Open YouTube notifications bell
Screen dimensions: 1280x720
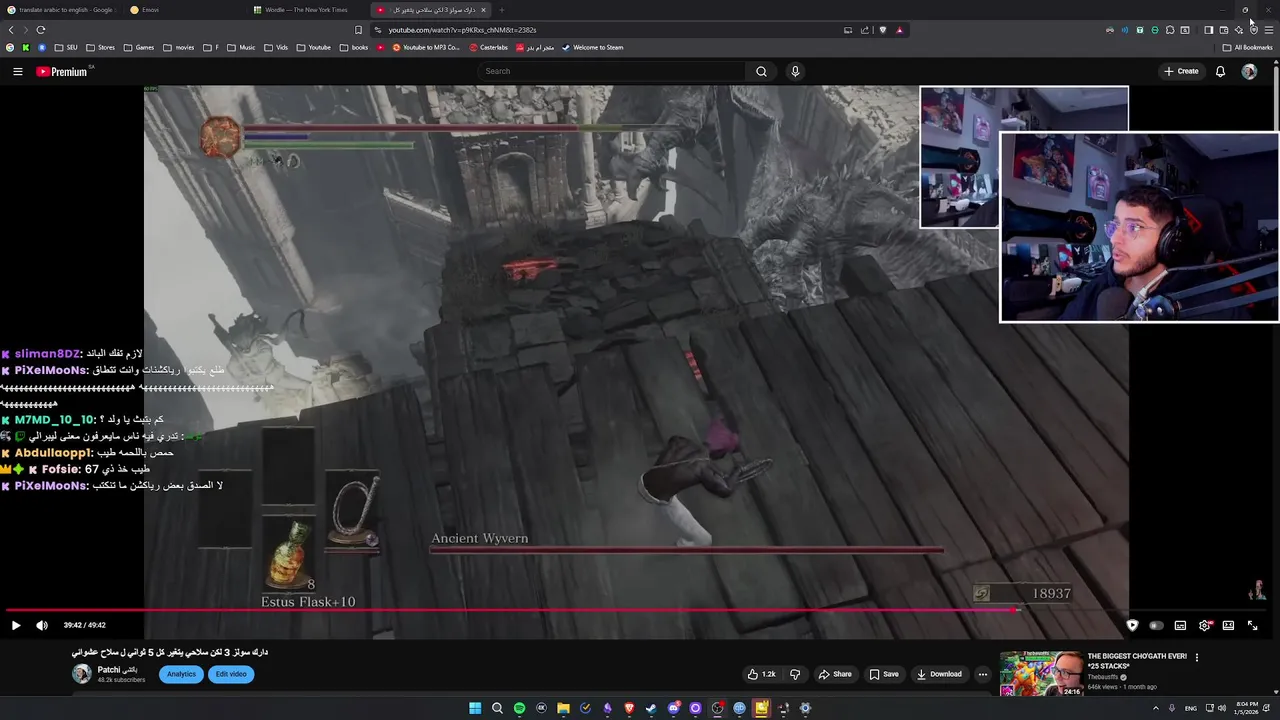[1220, 71]
